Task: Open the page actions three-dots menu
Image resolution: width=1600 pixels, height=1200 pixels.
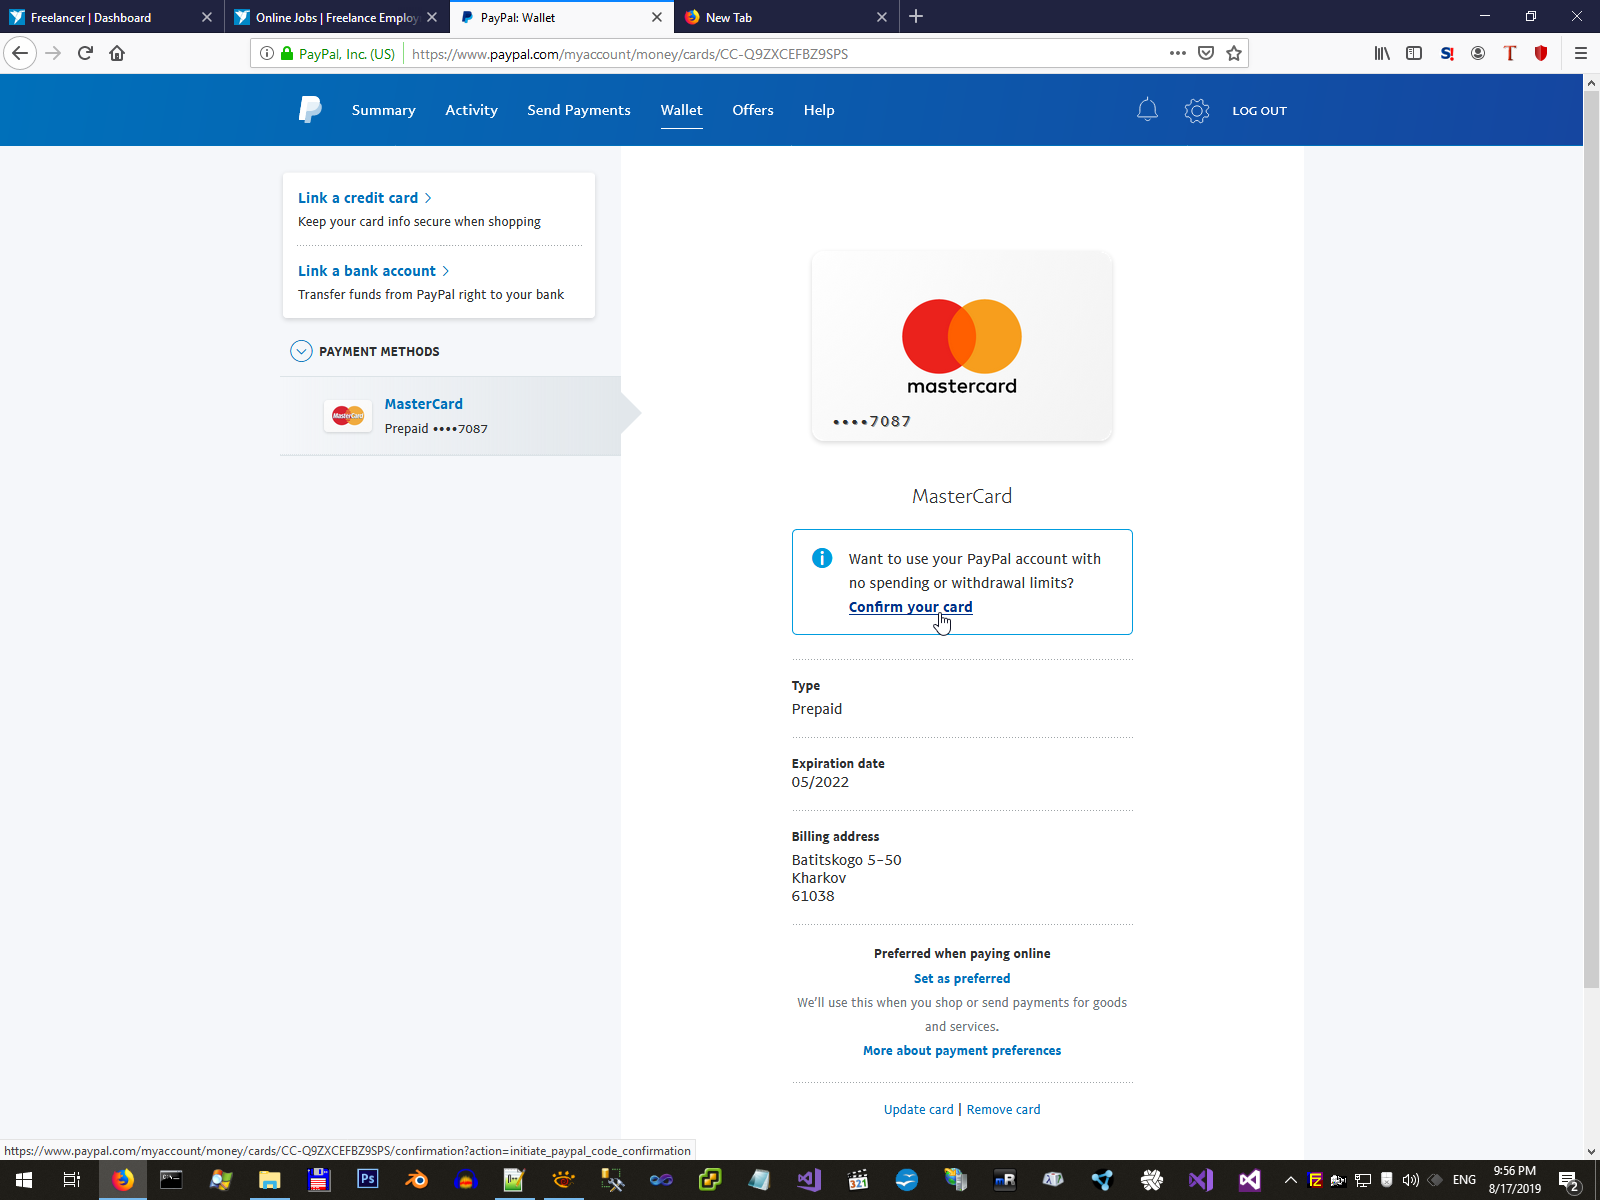Action: [1178, 53]
